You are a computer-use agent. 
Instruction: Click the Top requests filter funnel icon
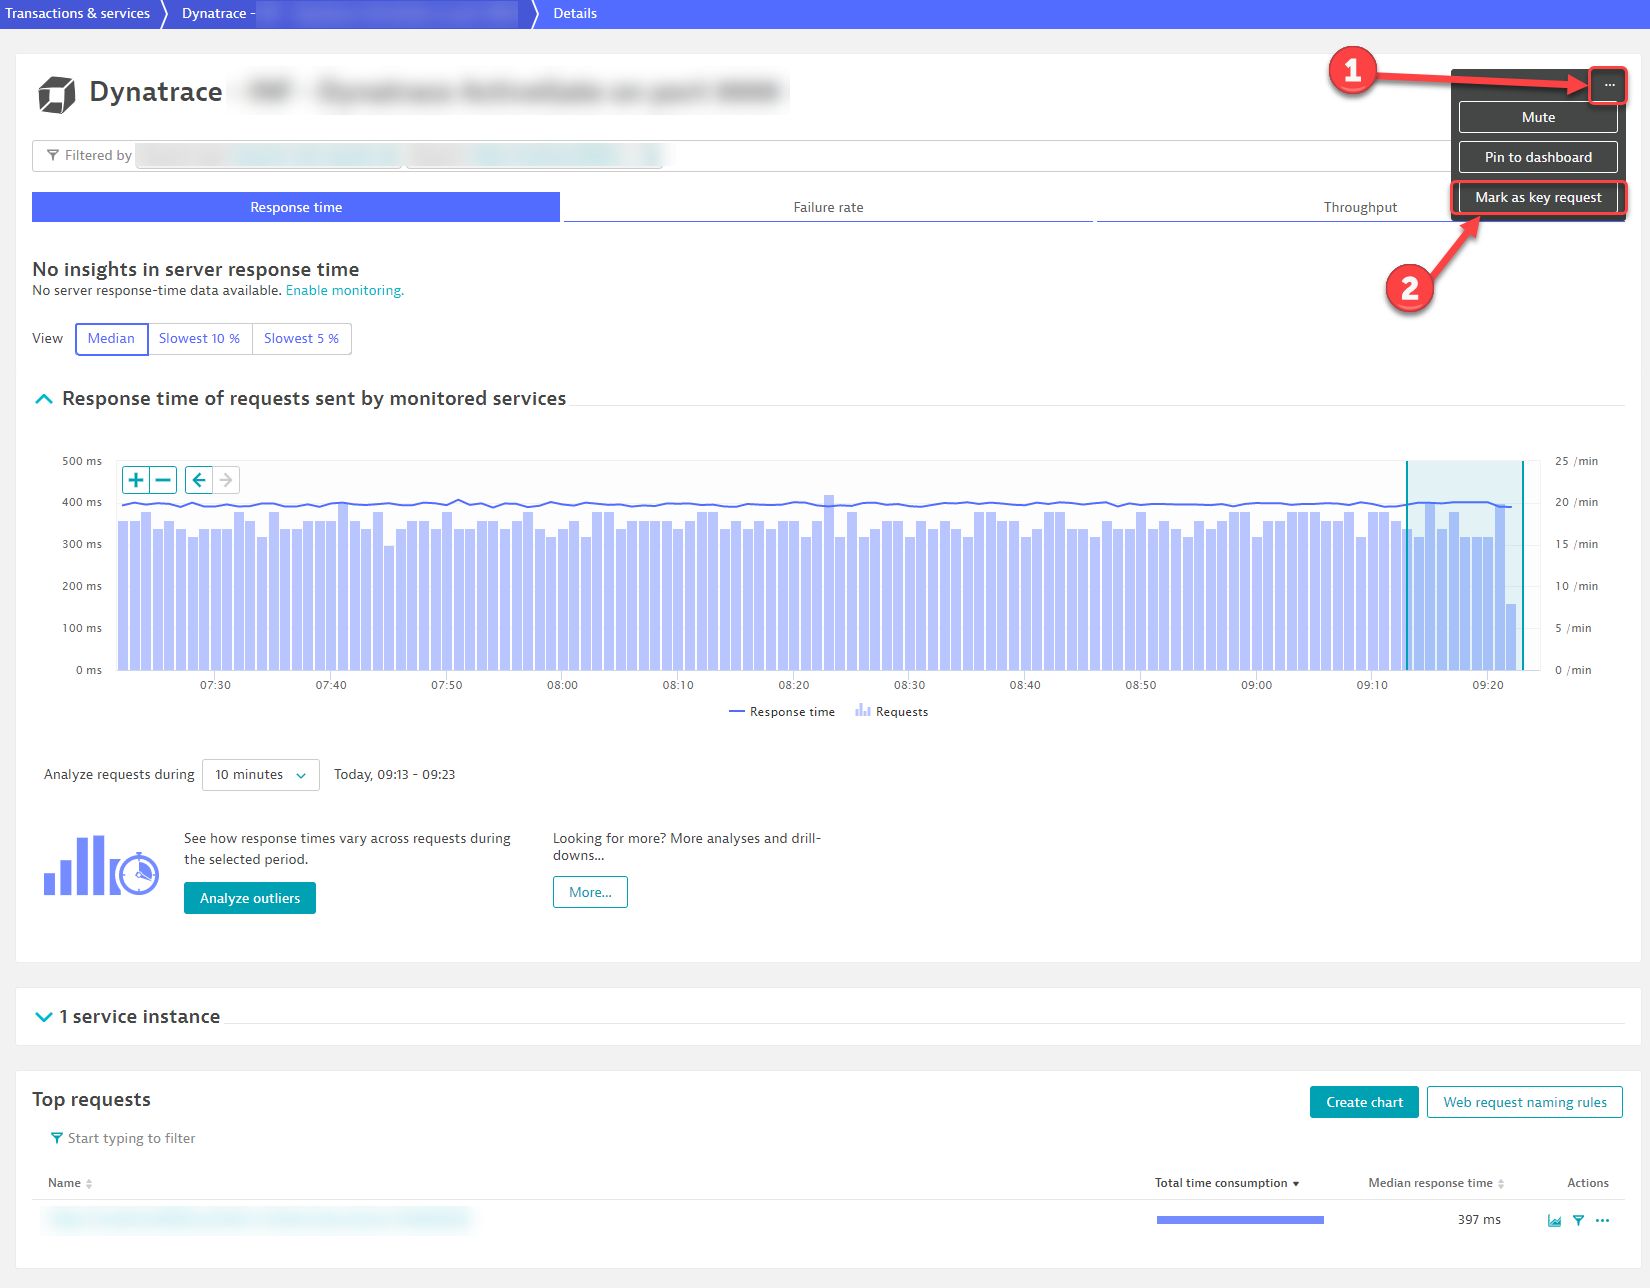pyautogui.click(x=57, y=1138)
